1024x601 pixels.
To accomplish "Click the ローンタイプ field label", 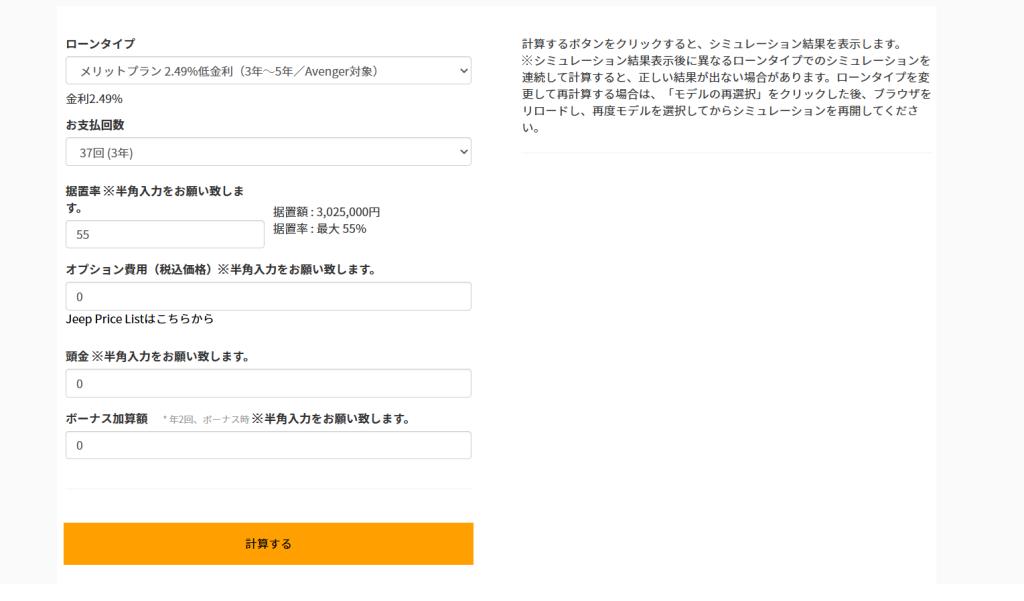I will pos(100,44).
